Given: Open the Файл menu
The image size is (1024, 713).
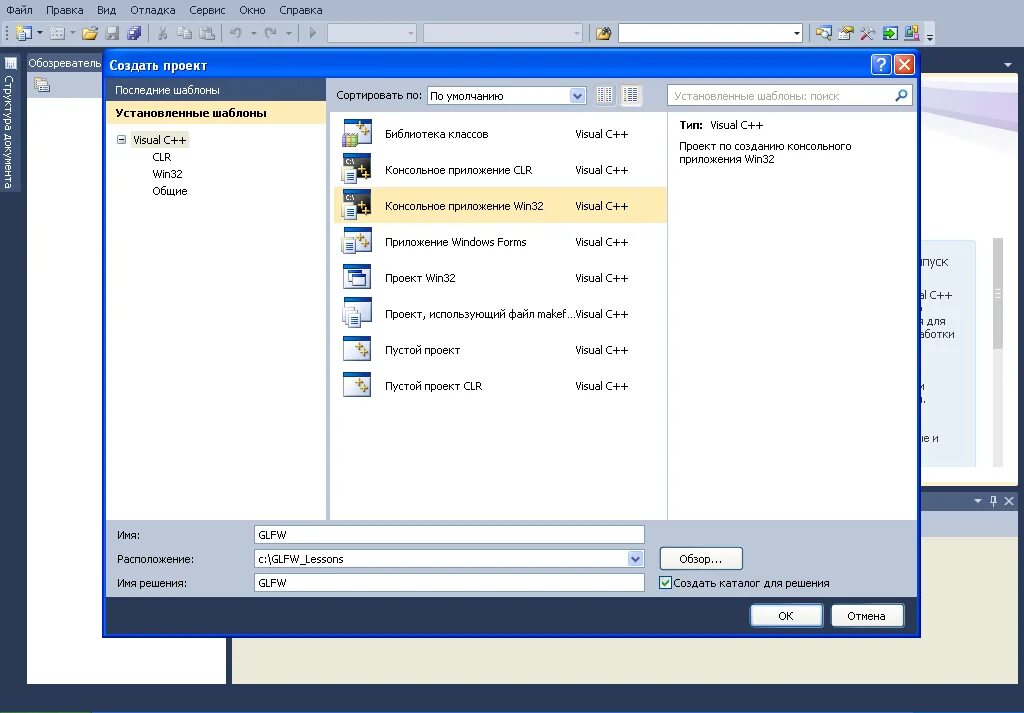Looking at the screenshot, I should [19, 10].
